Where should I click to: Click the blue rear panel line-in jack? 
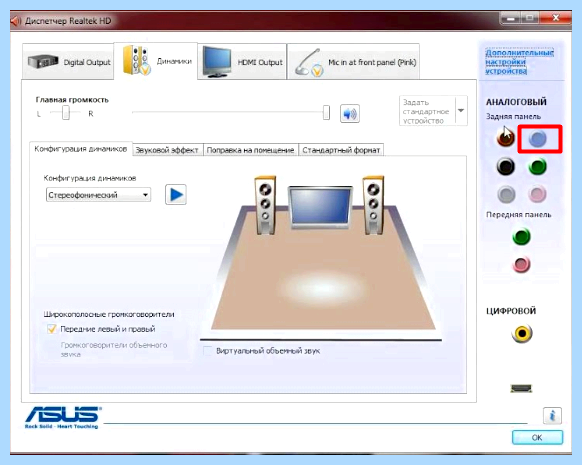click(x=537, y=139)
